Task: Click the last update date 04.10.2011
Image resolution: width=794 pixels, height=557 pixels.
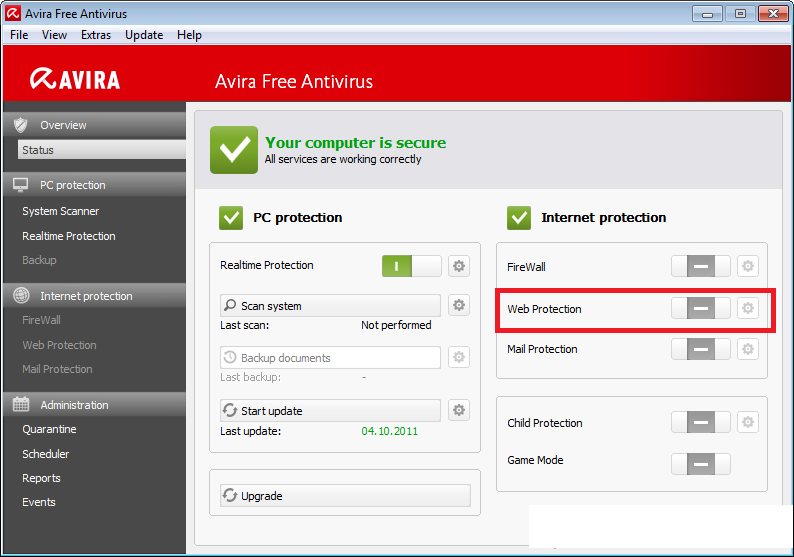Action: (x=389, y=431)
